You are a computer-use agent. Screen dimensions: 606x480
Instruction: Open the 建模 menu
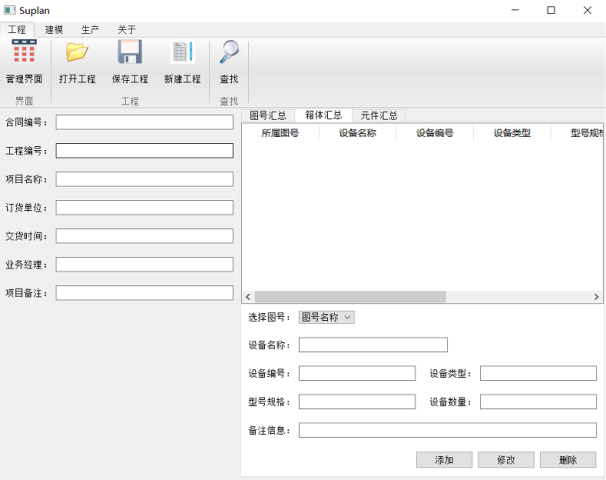click(x=54, y=30)
